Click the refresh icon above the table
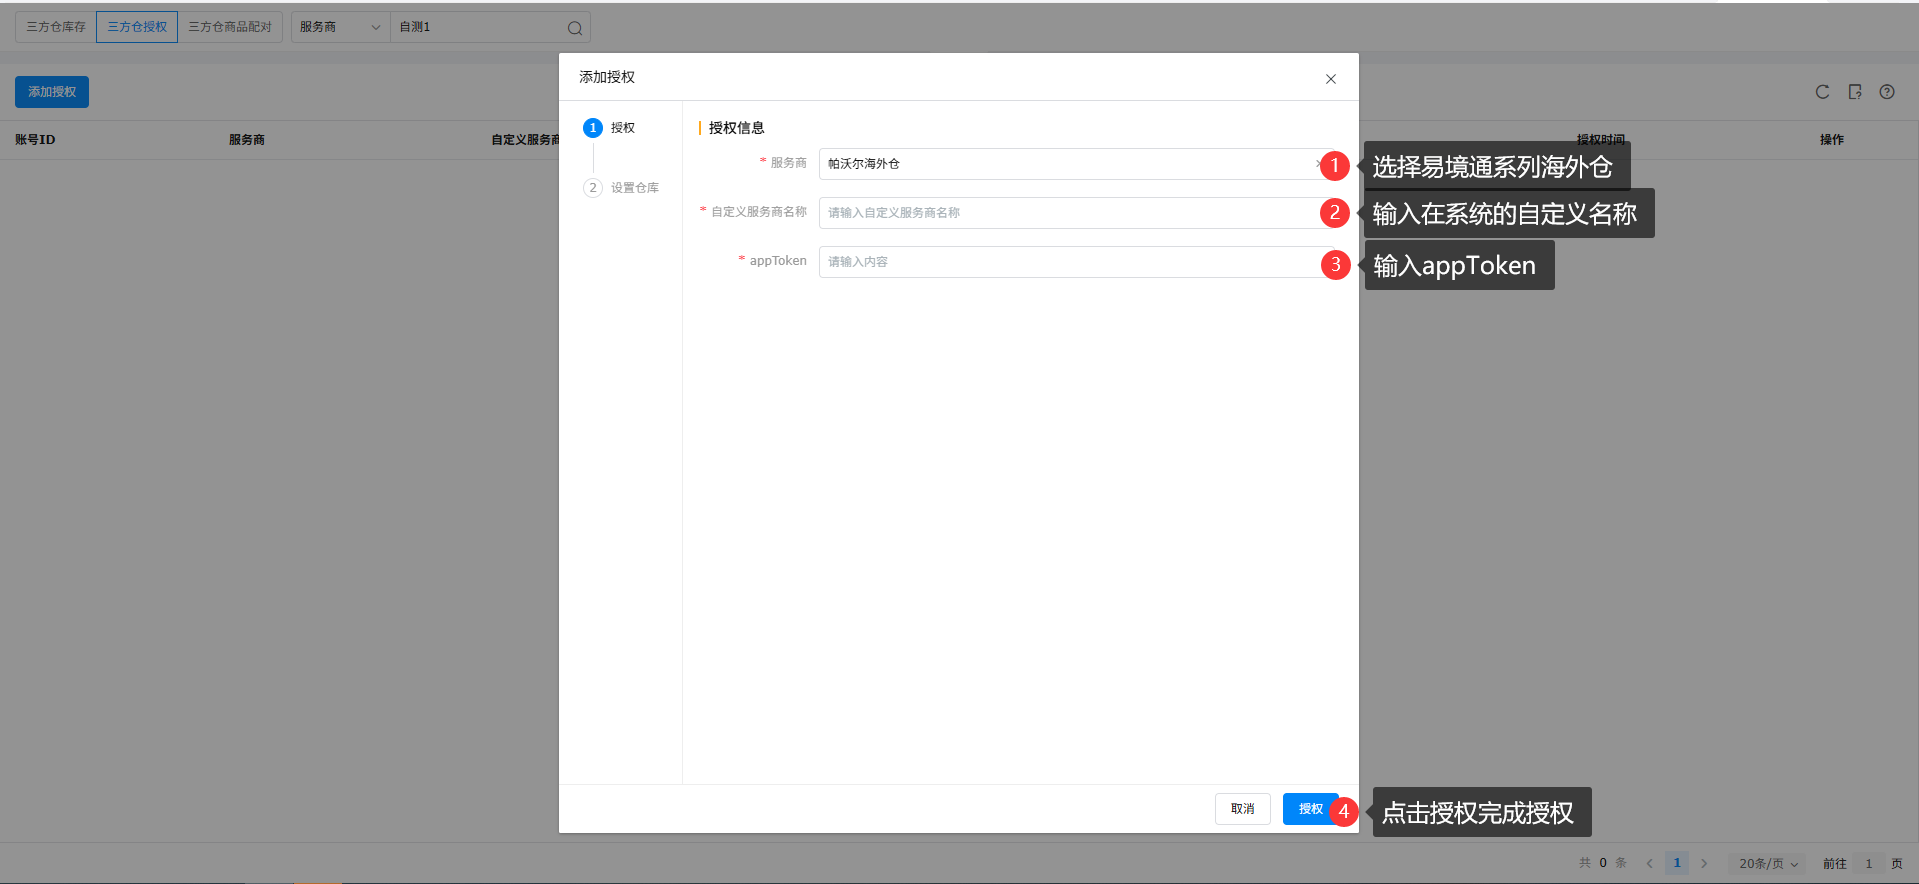1919x884 pixels. [1822, 92]
